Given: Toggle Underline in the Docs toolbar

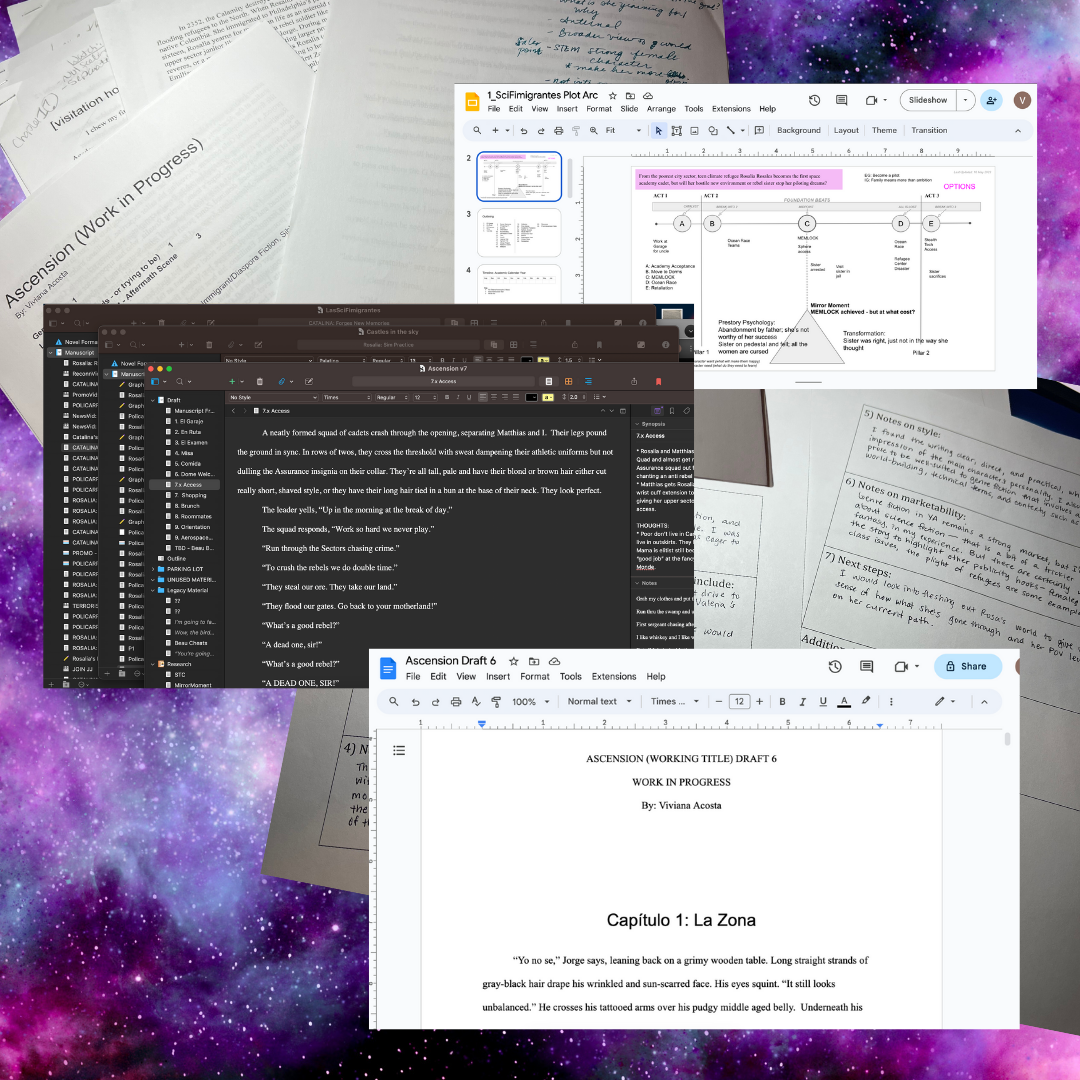Looking at the screenshot, I should [822, 701].
